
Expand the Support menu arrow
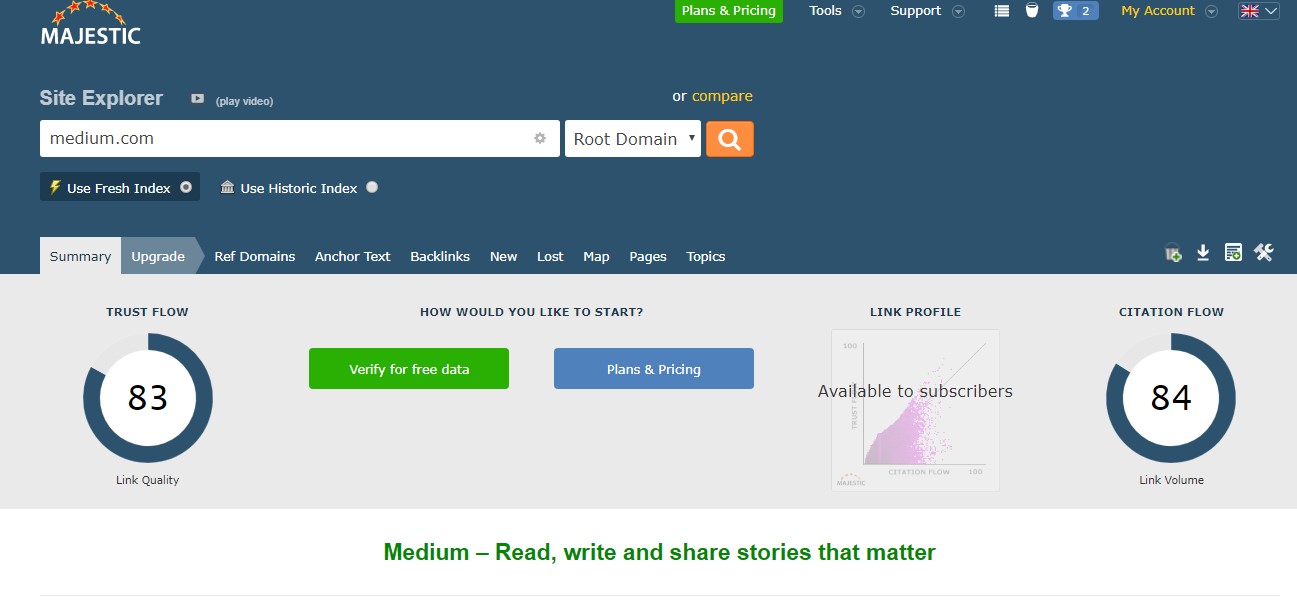958,12
